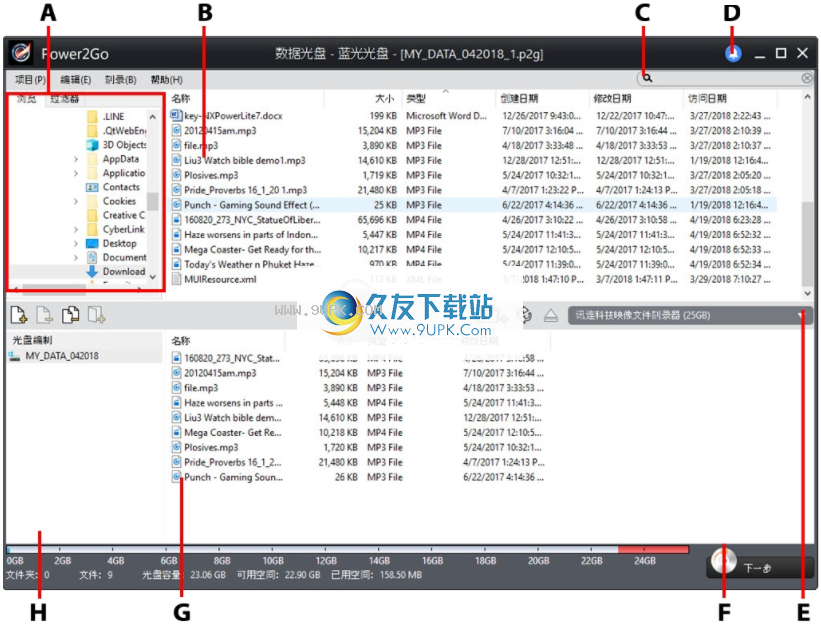Click the fourth disc toolbar icon with plus
The image size is (821, 626).
pos(96,315)
